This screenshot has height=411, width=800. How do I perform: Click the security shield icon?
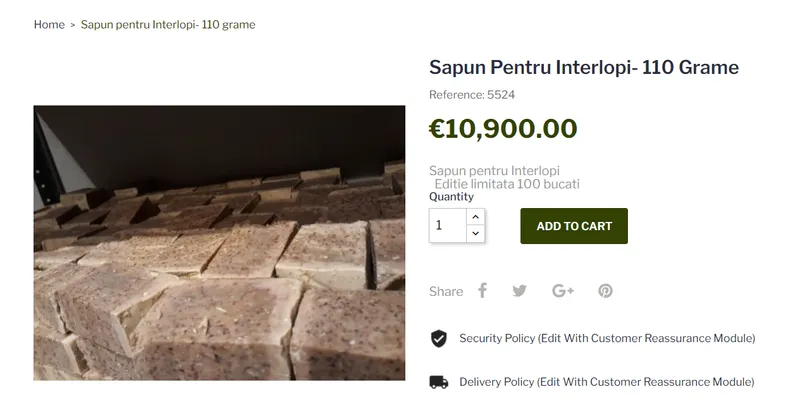tap(438, 338)
